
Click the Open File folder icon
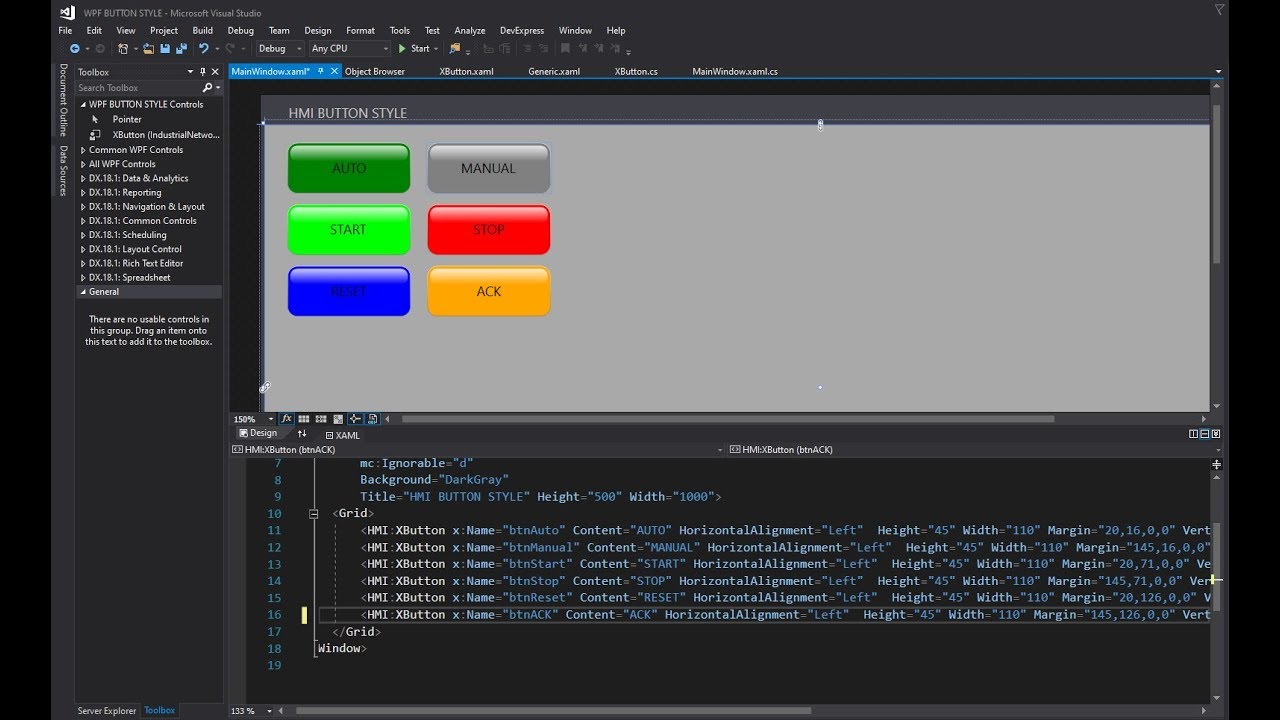coord(149,48)
